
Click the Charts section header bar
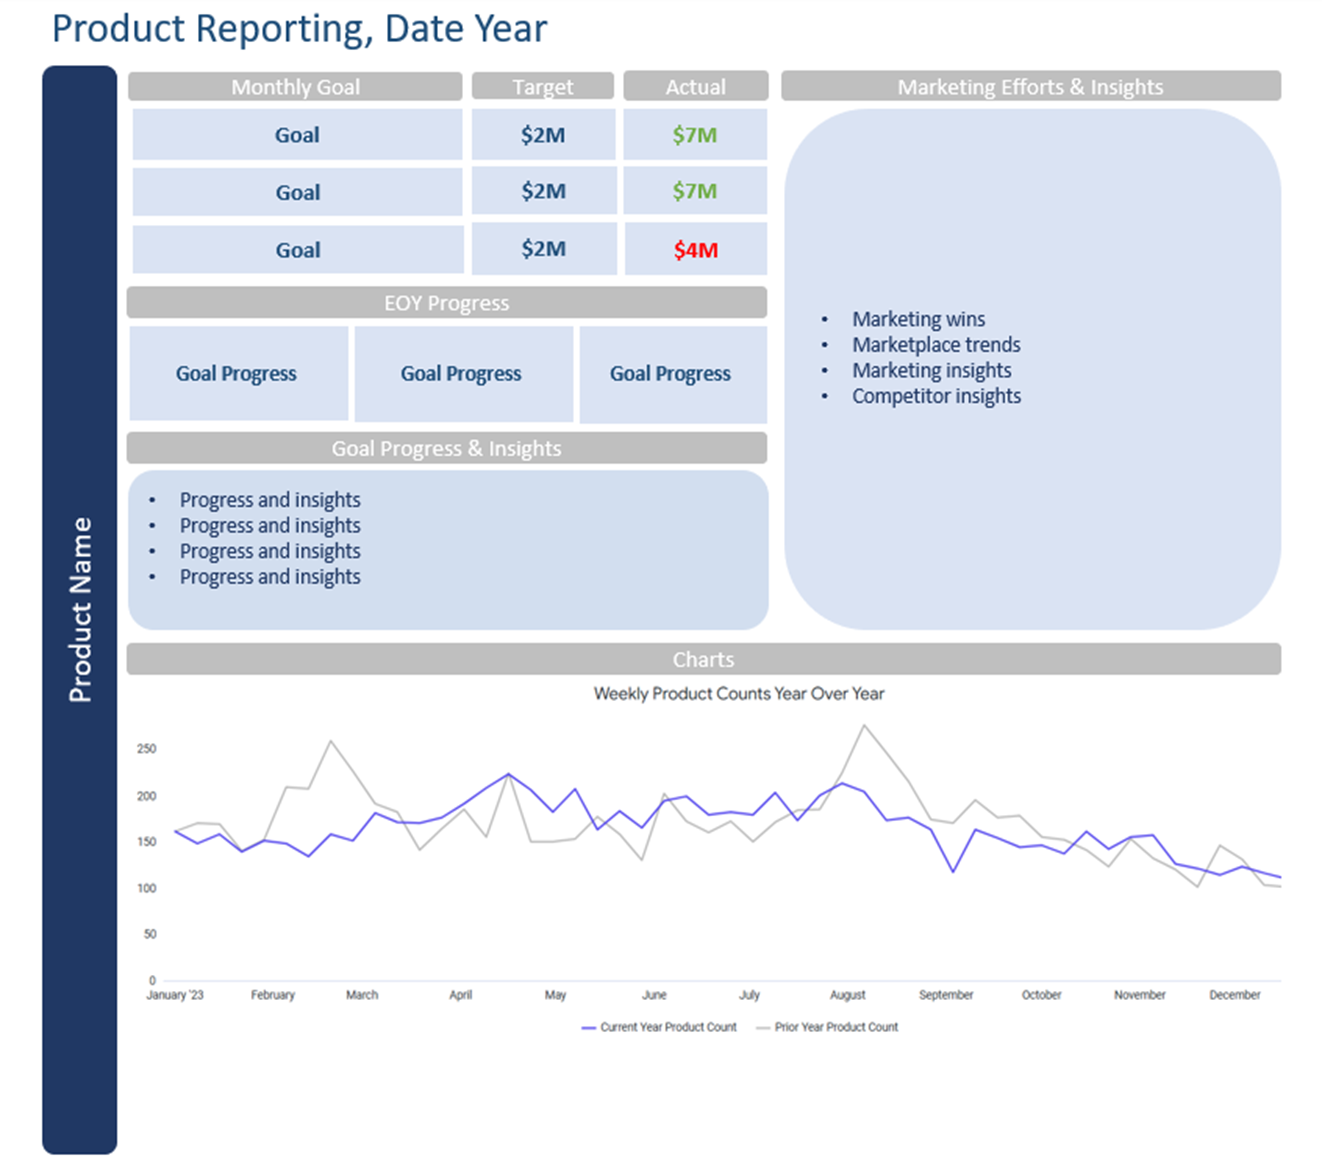click(703, 659)
